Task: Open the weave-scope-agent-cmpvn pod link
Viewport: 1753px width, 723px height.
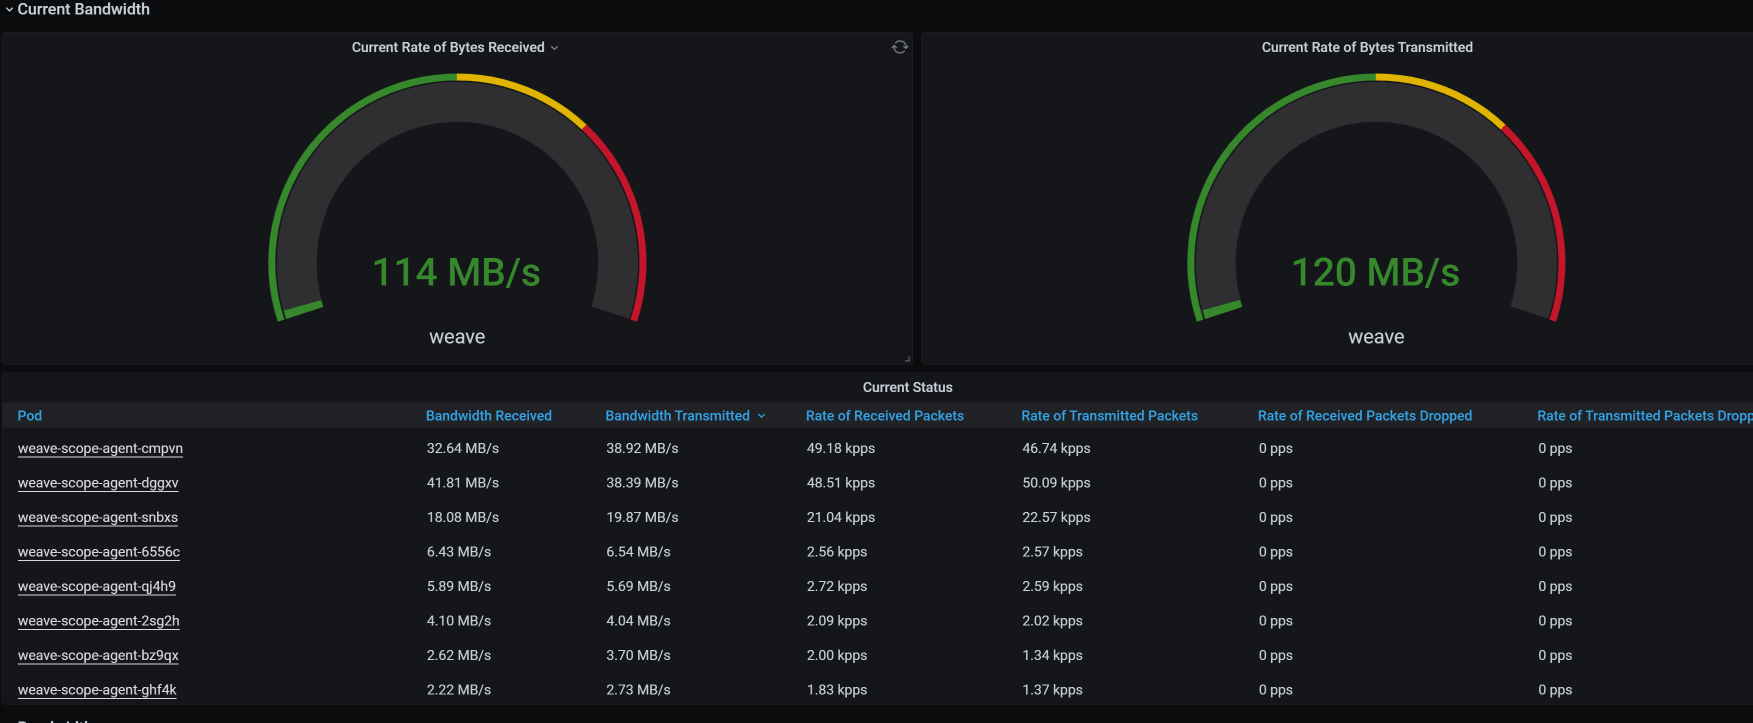Action: [x=100, y=449]
